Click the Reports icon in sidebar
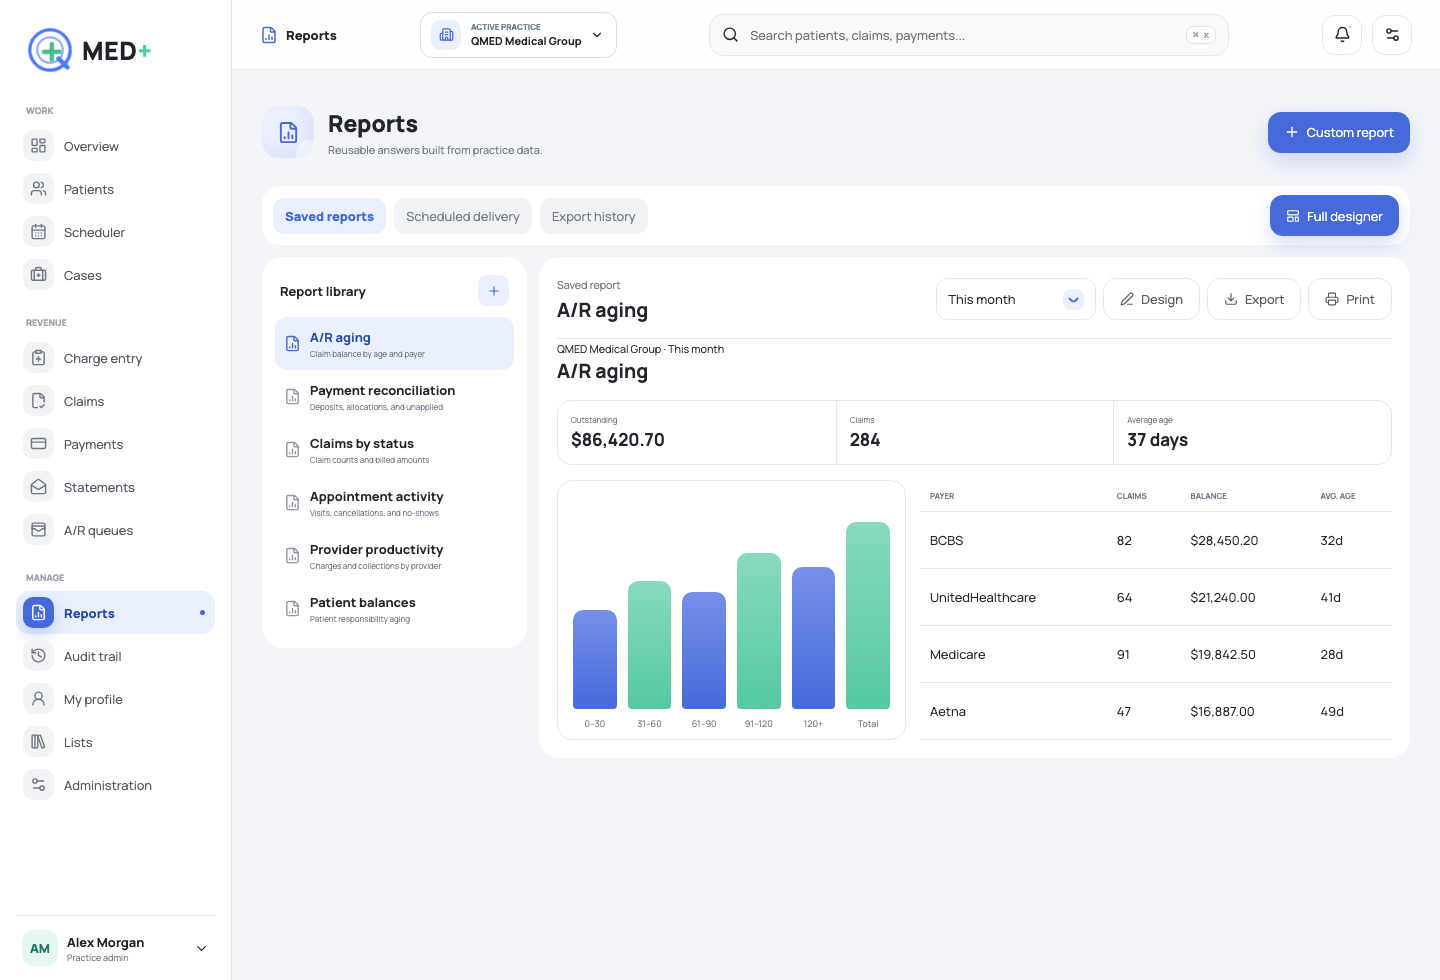1440x980 pixels. (x=38, y=613)
